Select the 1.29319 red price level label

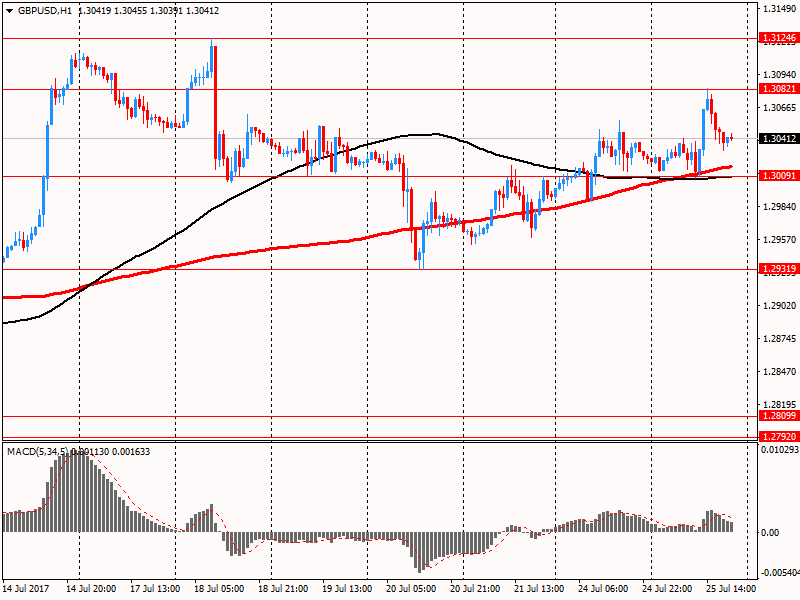point(779,268)
